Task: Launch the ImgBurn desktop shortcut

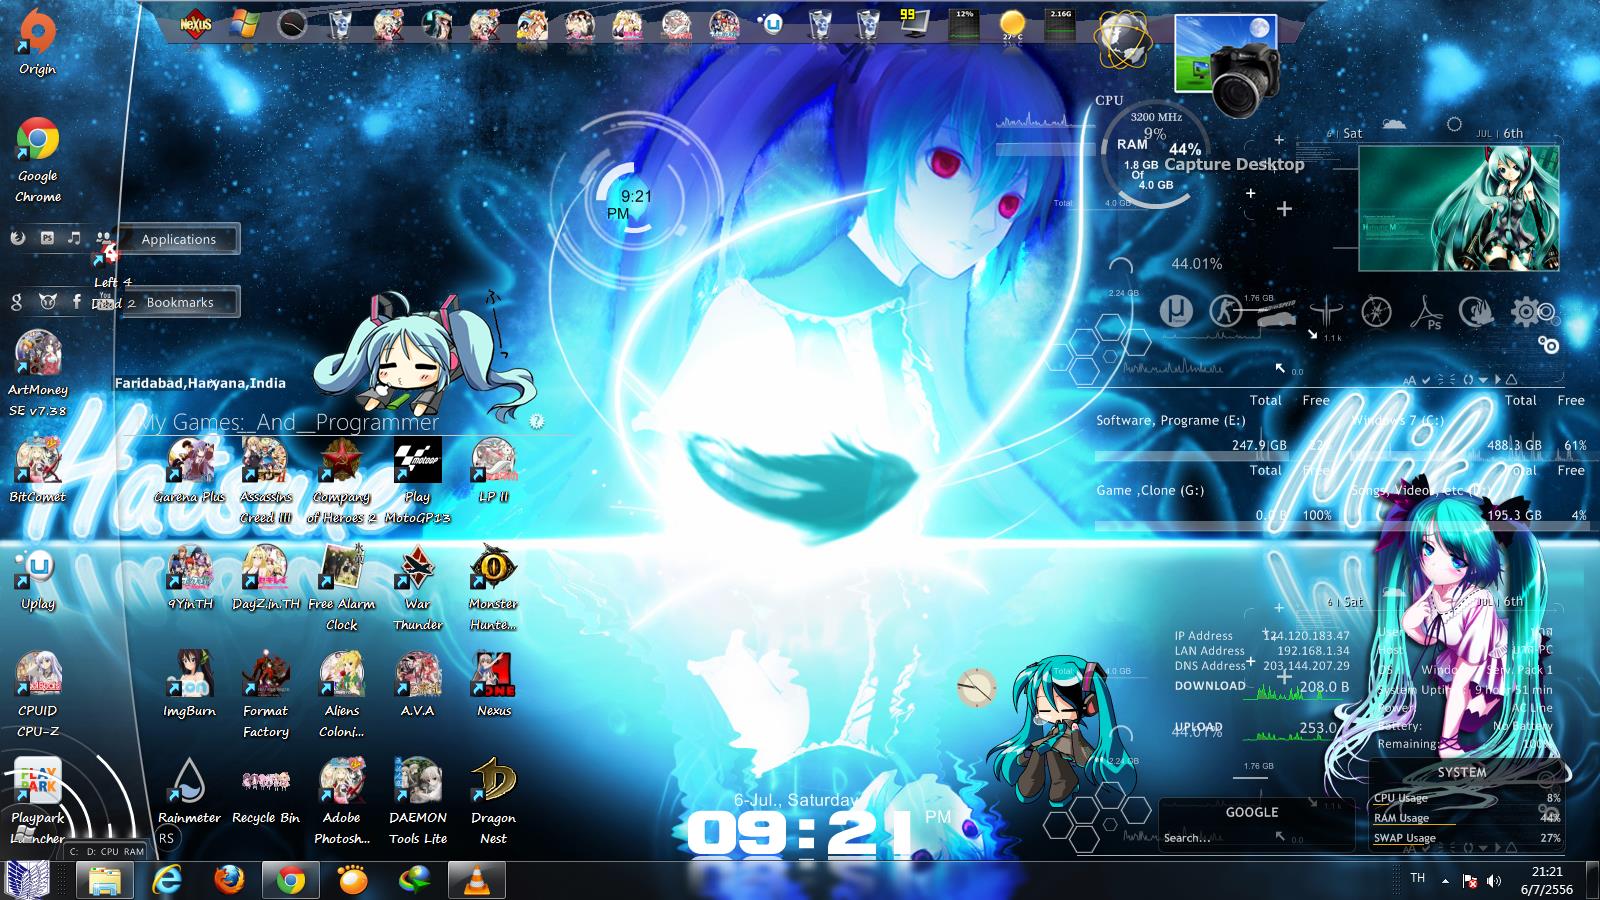Action: tap(190, 684)
